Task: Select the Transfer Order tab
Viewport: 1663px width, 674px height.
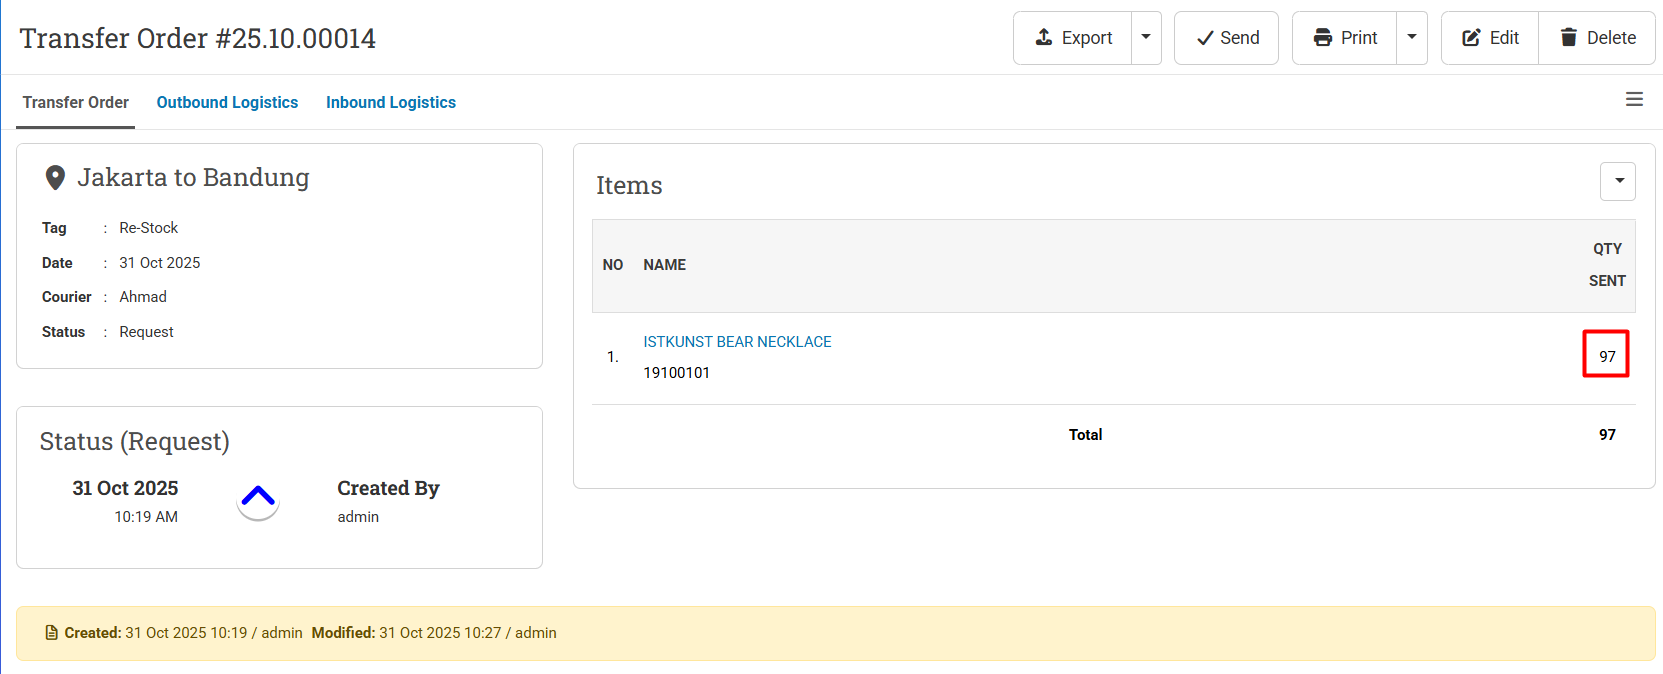Action: [x=76, y=102]
